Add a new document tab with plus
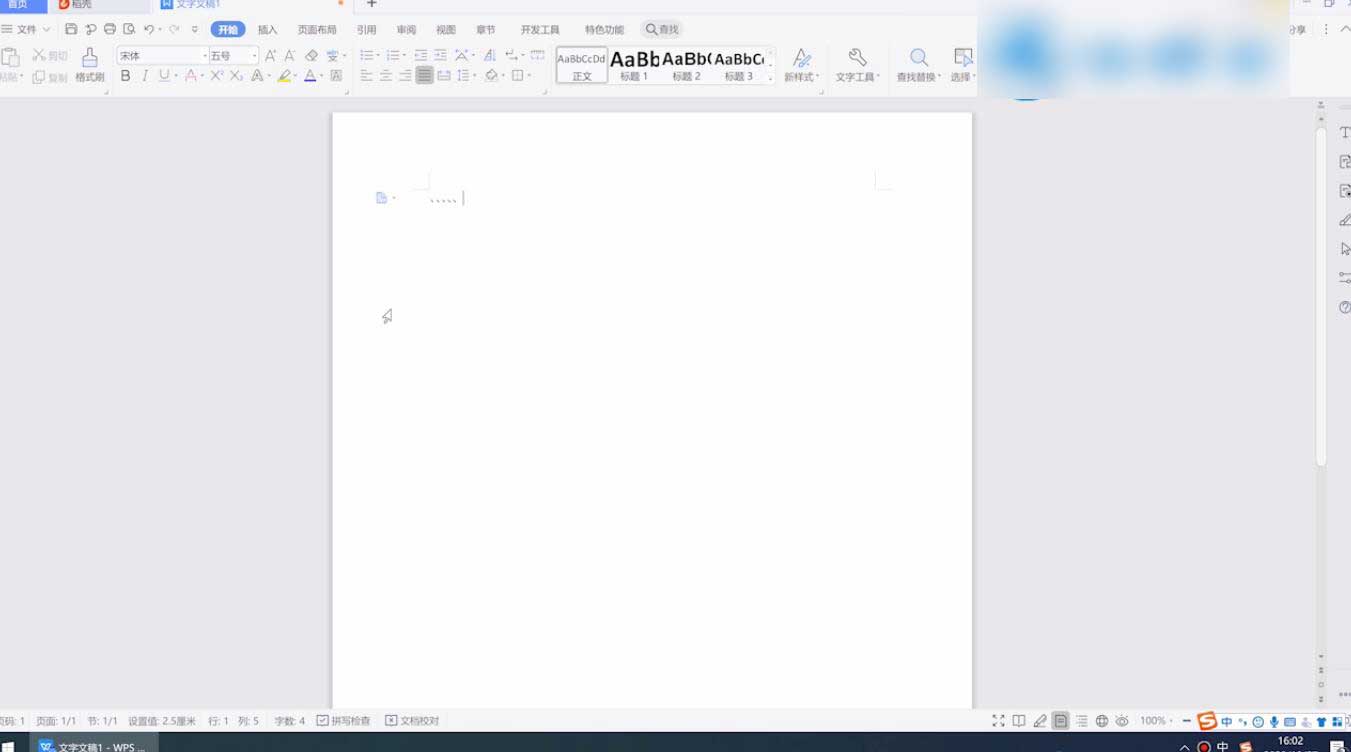 pos(372,4)
